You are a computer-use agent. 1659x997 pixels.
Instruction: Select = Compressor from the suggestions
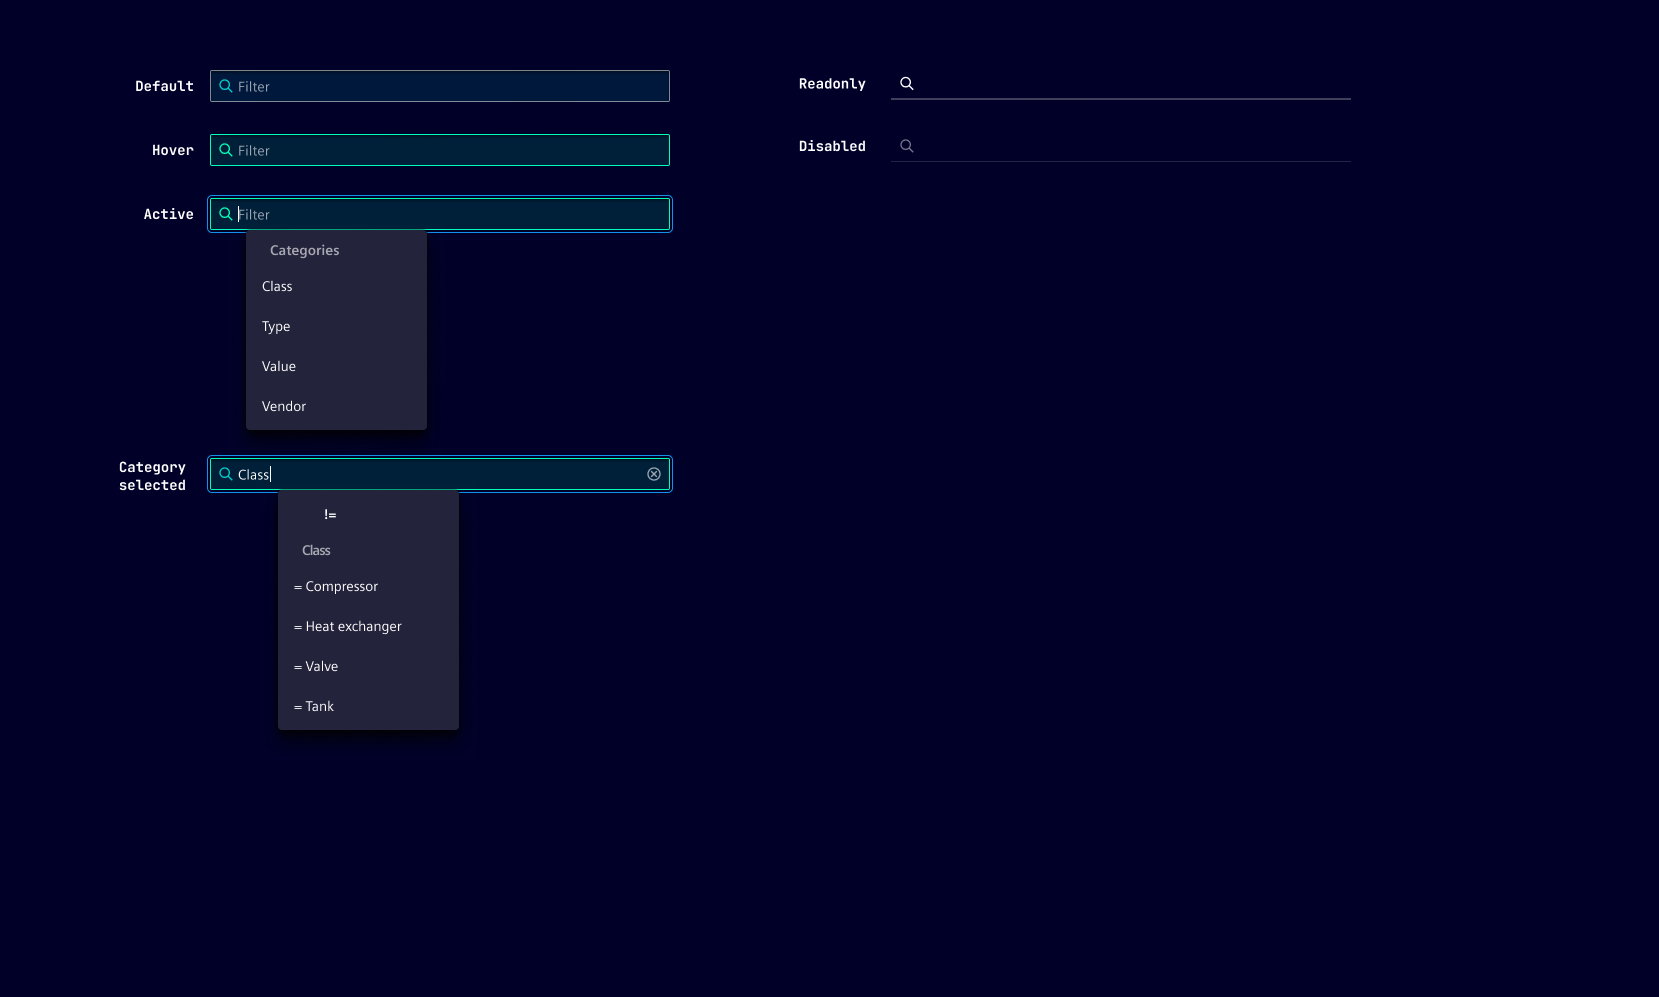pyautogui.click(x=336, y=586)
